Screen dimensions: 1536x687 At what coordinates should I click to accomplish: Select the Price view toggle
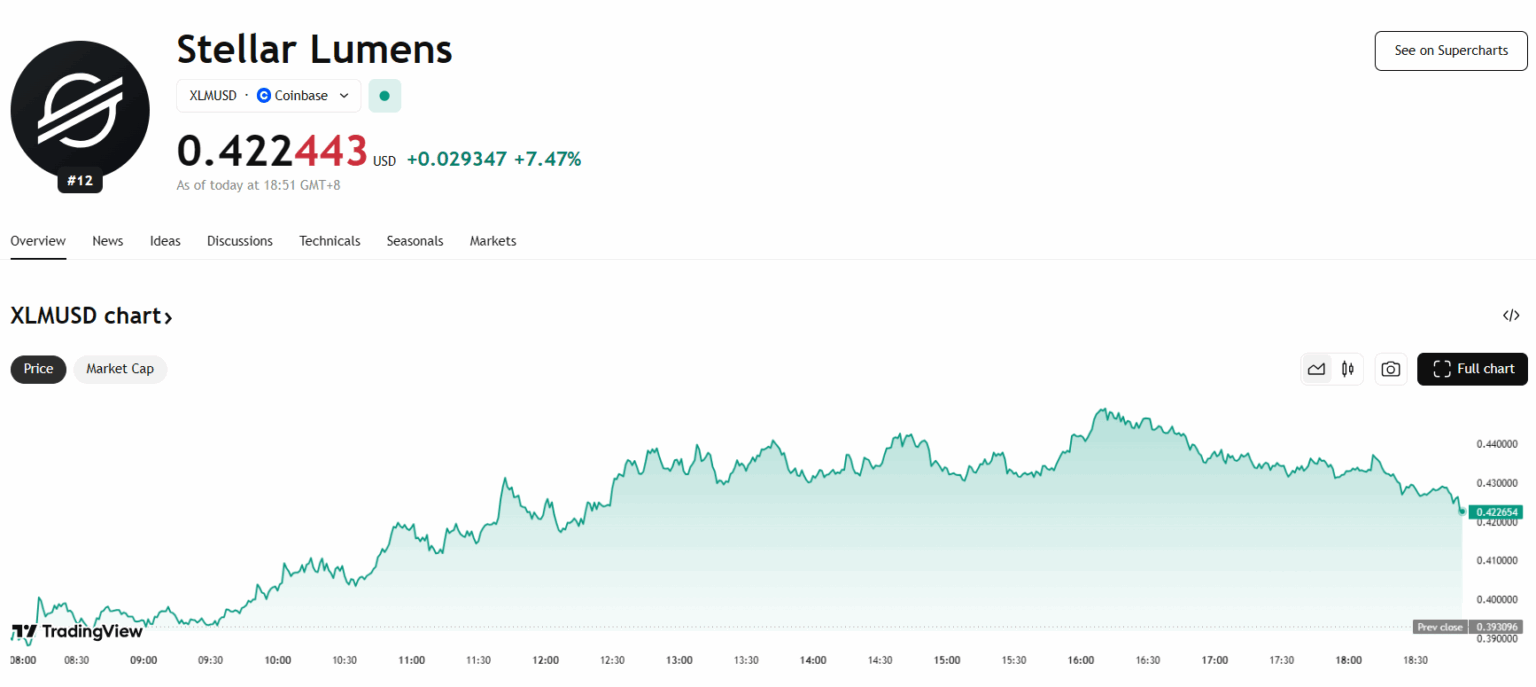pyautogui.click(x=38, y=368)
